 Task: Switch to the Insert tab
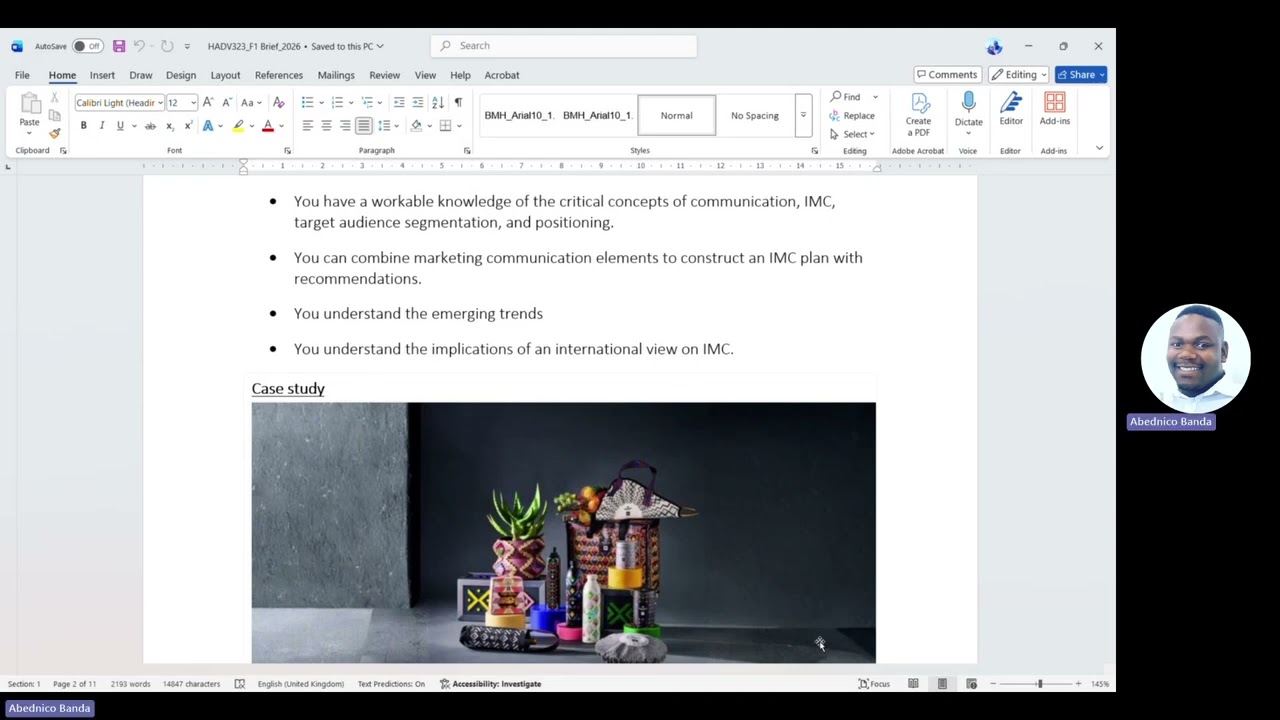click(102, 75)
